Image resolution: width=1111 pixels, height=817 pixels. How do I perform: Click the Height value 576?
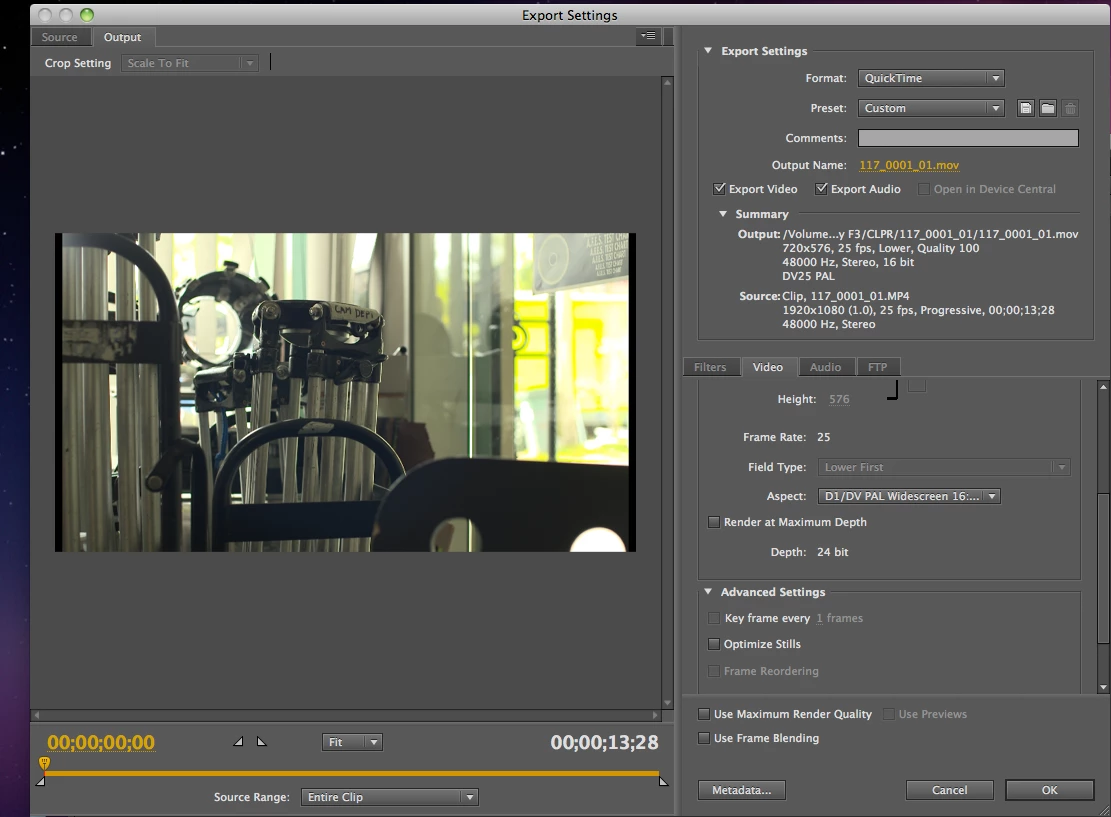839,399
